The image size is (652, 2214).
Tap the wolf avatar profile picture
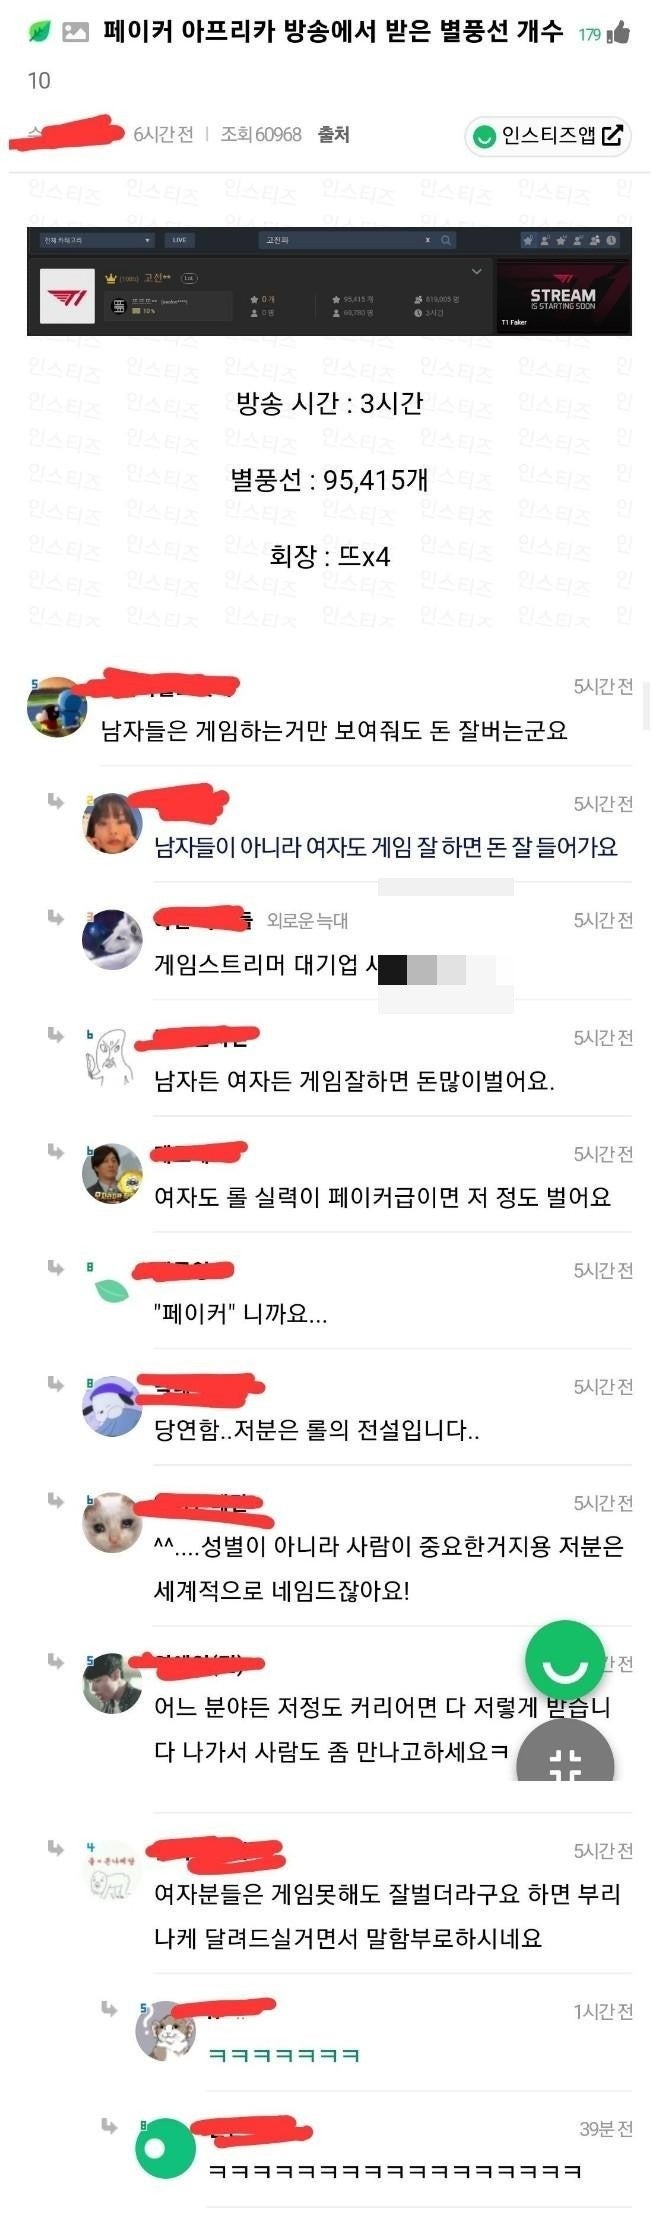(111, 939)
